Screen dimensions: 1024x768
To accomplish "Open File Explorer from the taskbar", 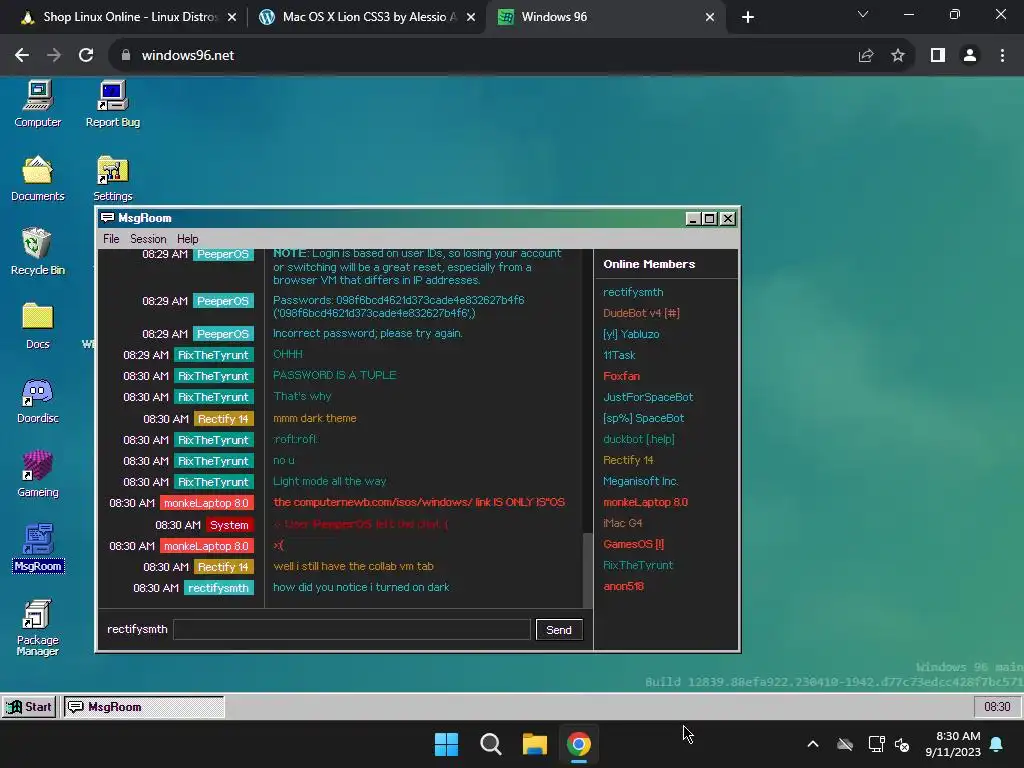I will point(535,744).
